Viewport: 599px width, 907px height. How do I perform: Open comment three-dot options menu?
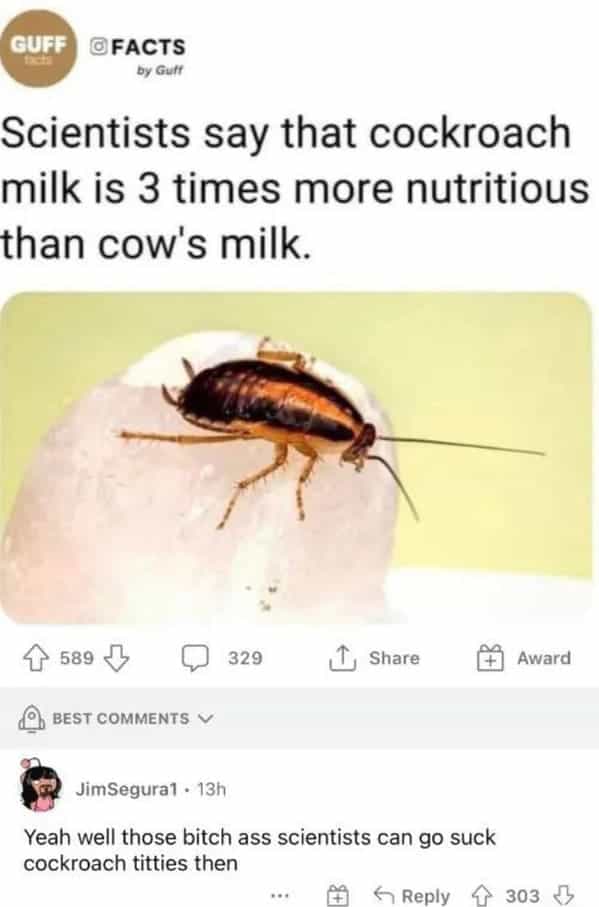(280, 897)
